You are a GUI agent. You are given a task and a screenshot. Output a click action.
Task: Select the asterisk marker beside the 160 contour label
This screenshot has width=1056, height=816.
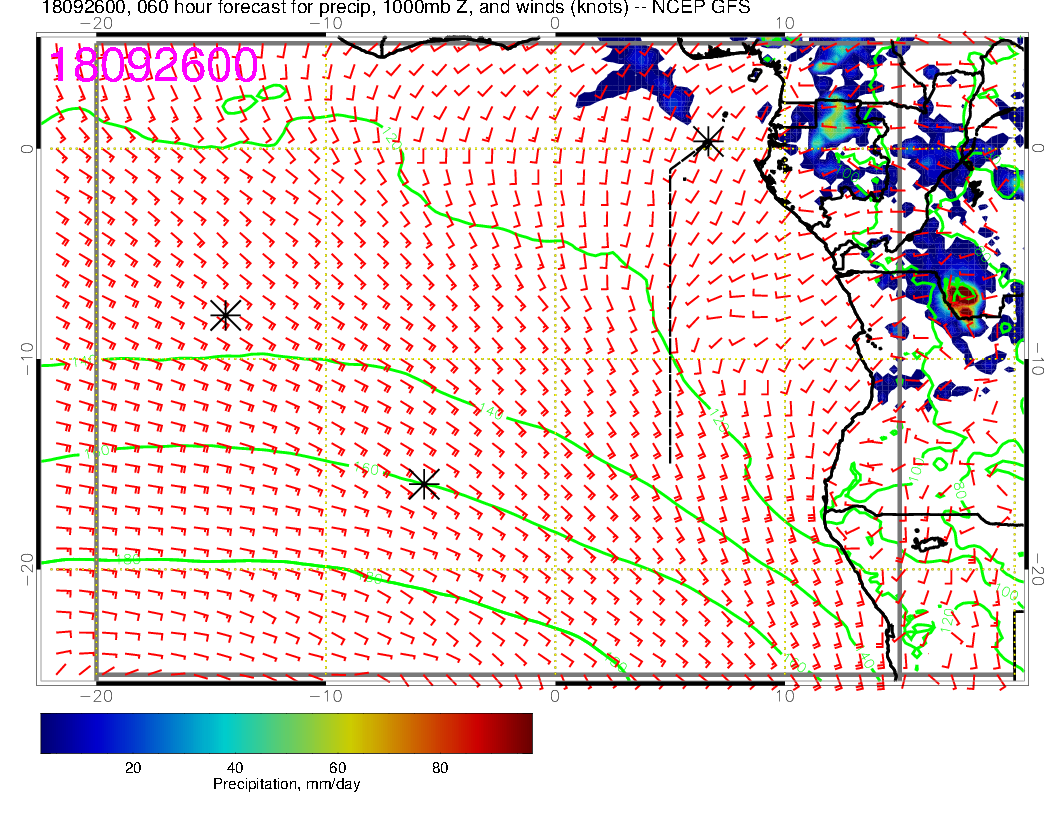tap(424, 483)
